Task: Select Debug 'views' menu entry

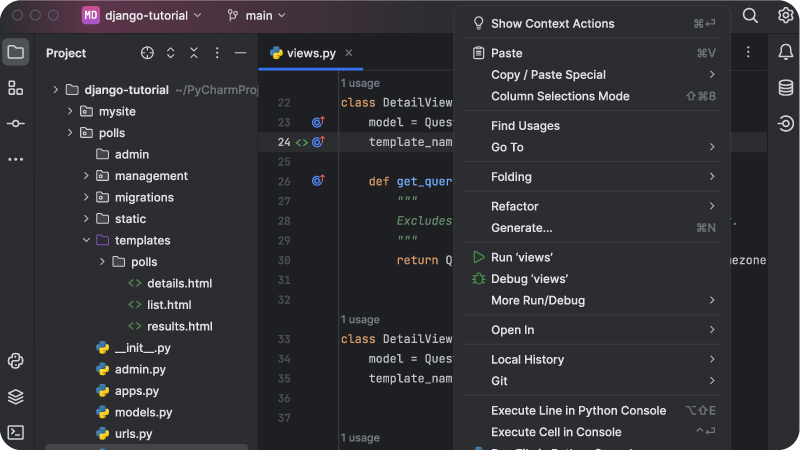Action: 592,279
